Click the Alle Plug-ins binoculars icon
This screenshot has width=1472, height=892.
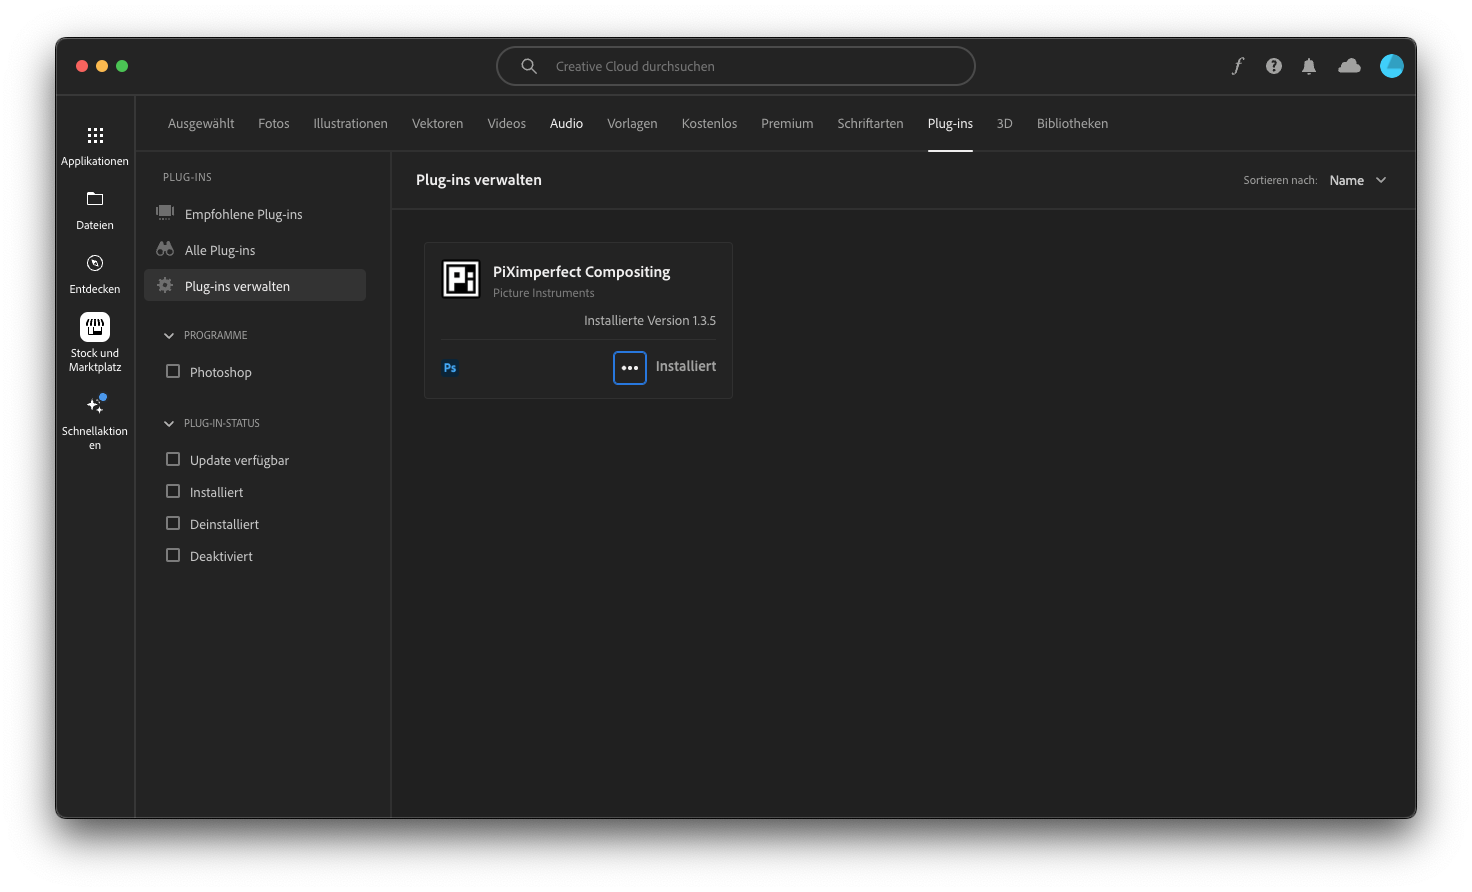165,249
